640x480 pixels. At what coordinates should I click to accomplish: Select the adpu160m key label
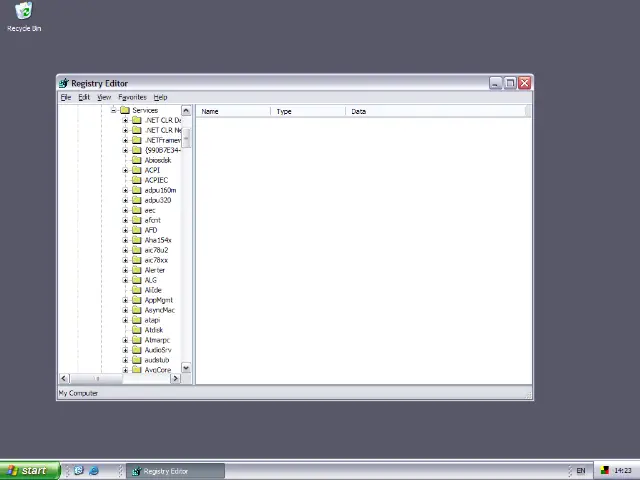(160, 190)
